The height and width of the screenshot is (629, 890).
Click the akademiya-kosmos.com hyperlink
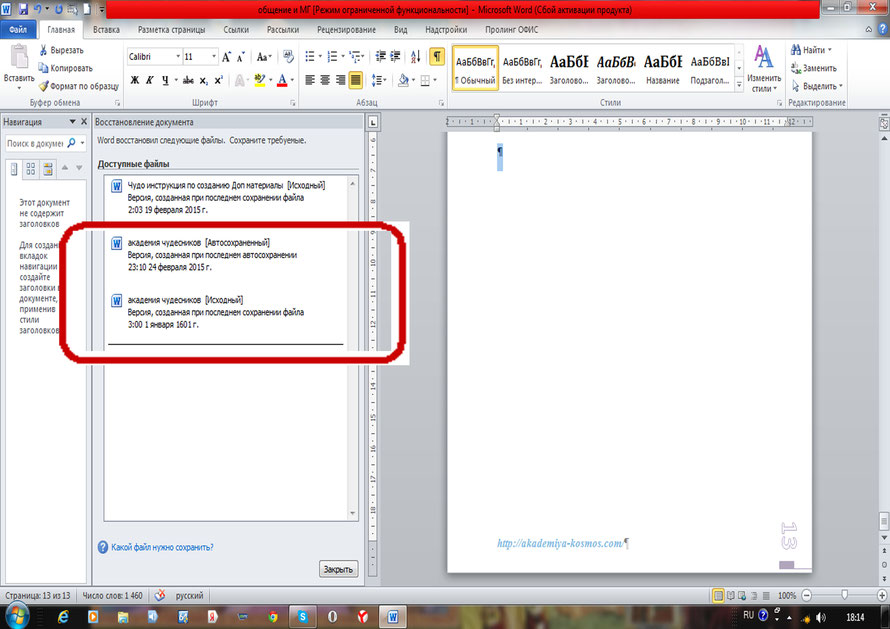[x=560, y=543]
